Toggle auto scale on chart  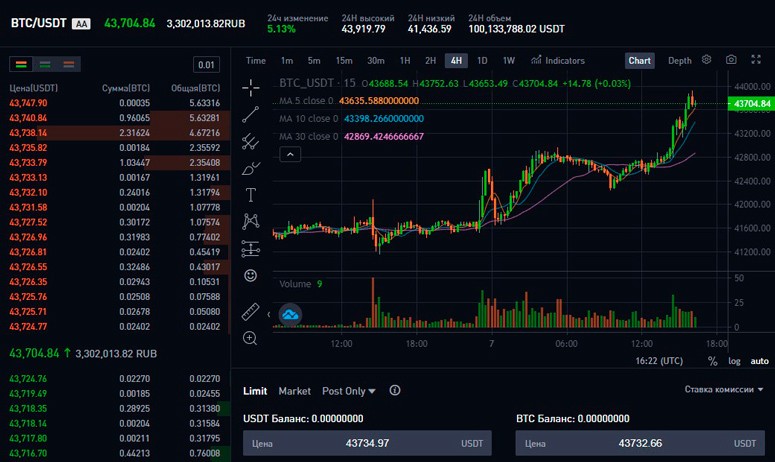759,361
